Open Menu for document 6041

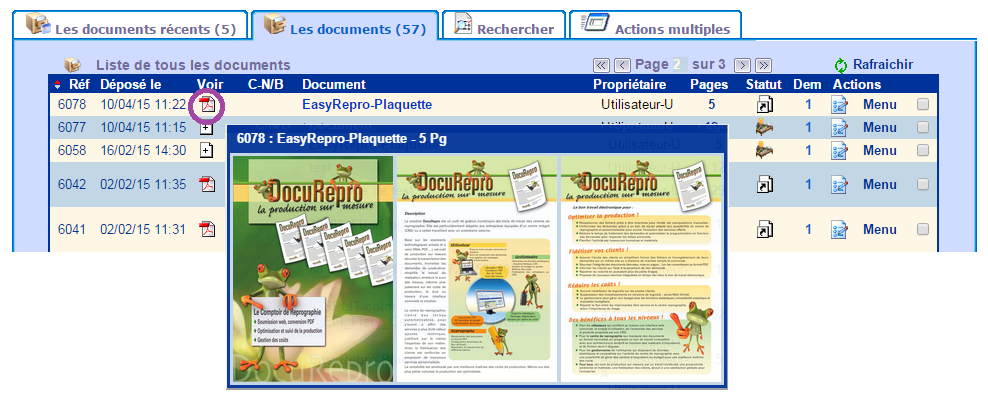click(x=880, y=229)
